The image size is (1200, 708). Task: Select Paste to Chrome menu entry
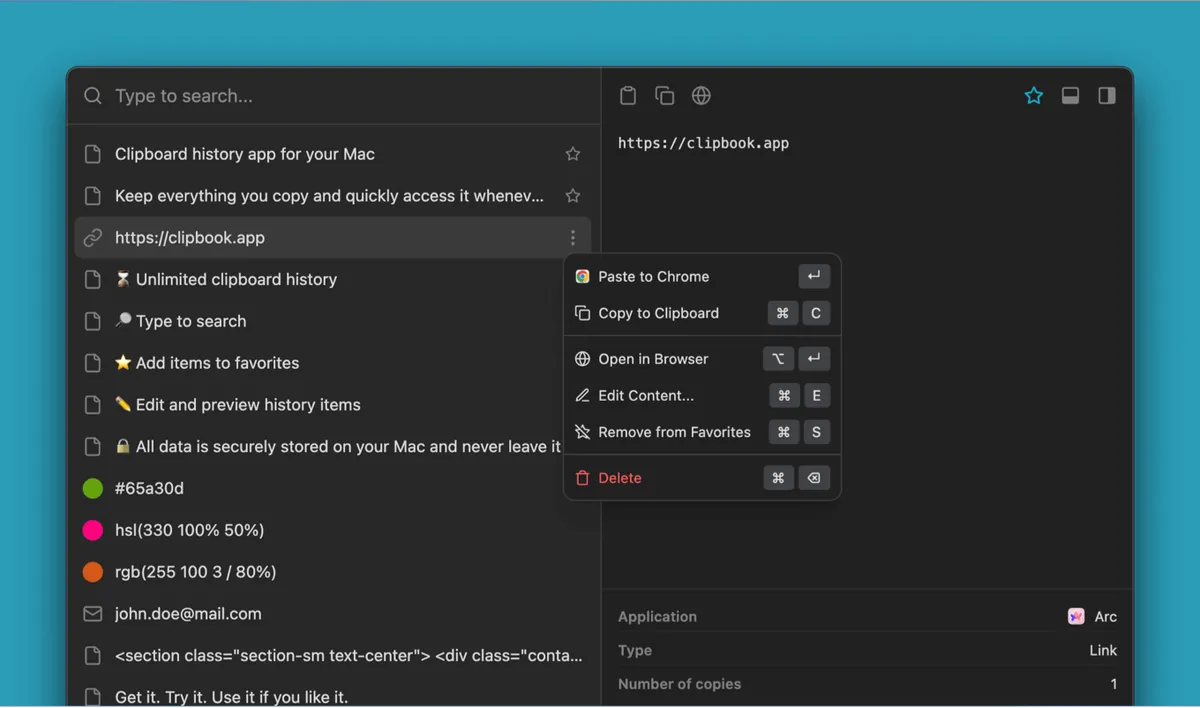702,277
